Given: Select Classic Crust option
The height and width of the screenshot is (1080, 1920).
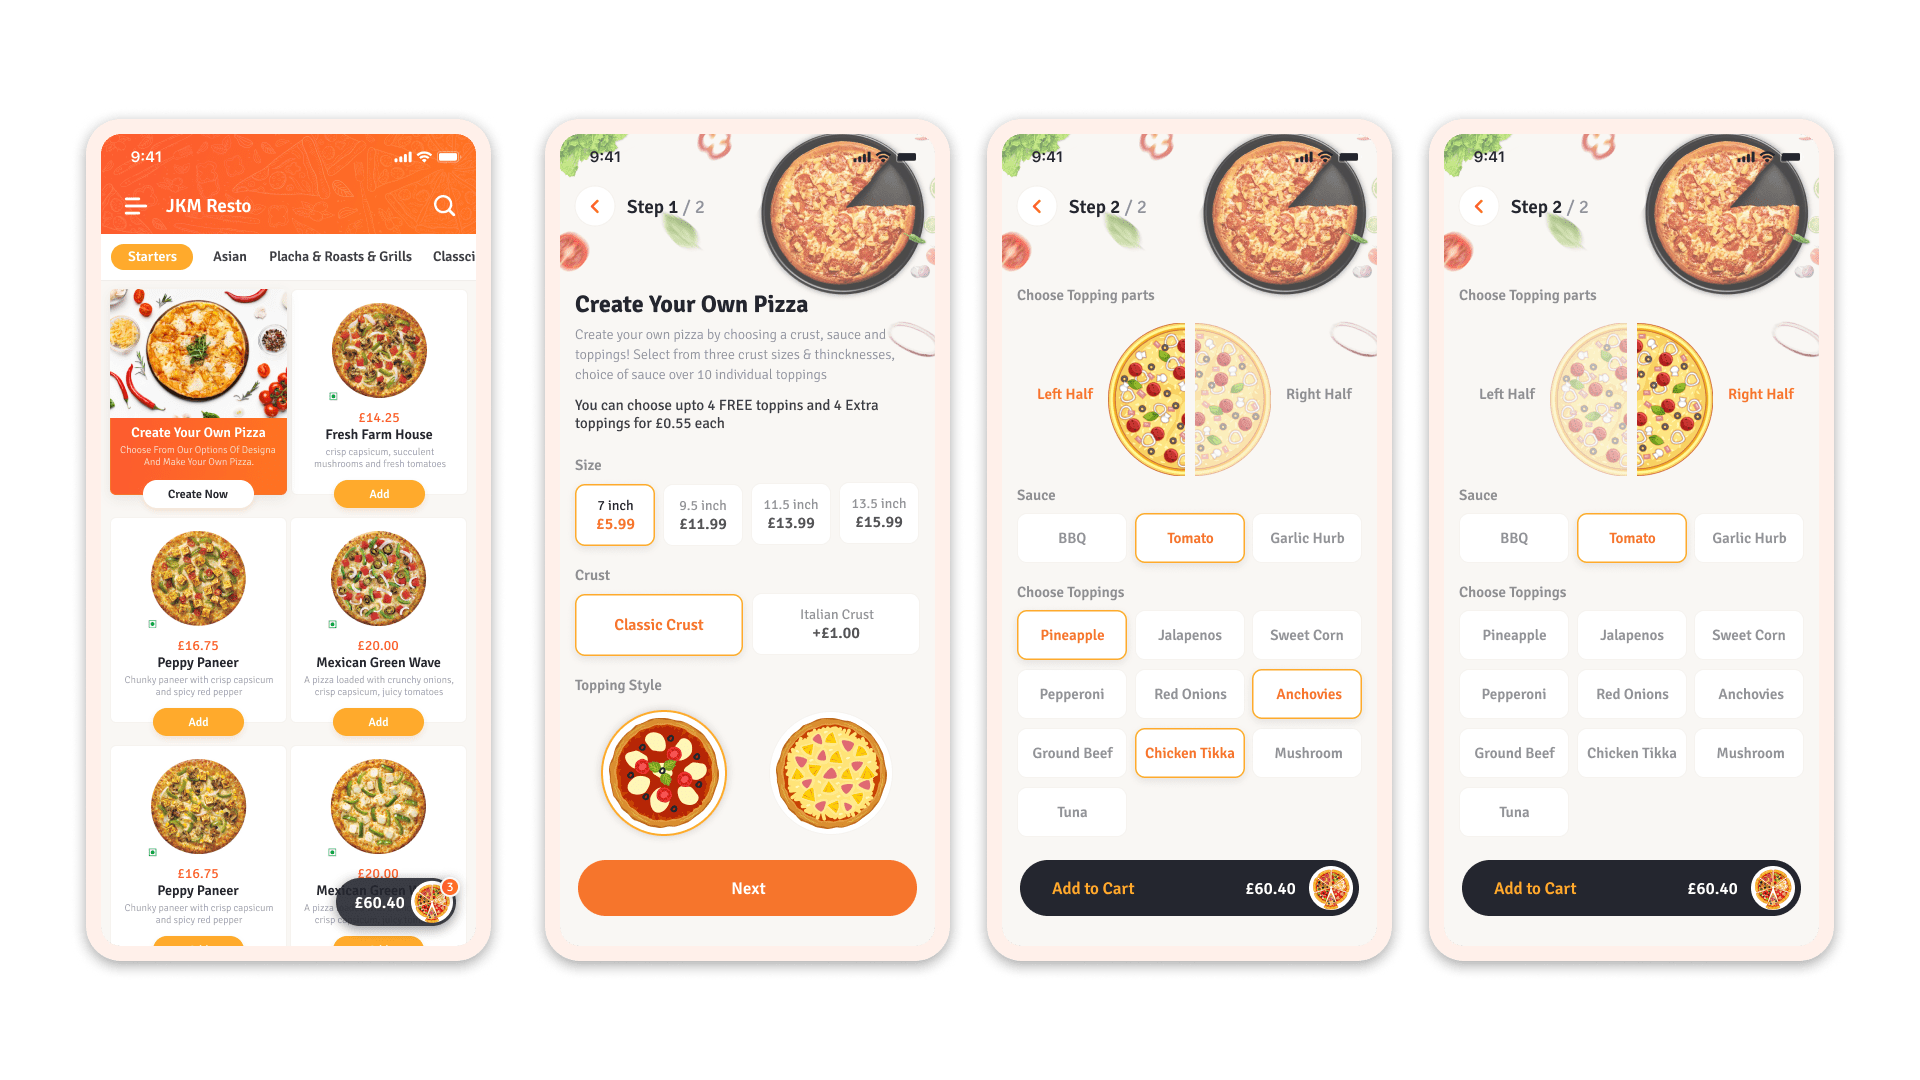Looking at the screenshot, I should pos(659,624).
